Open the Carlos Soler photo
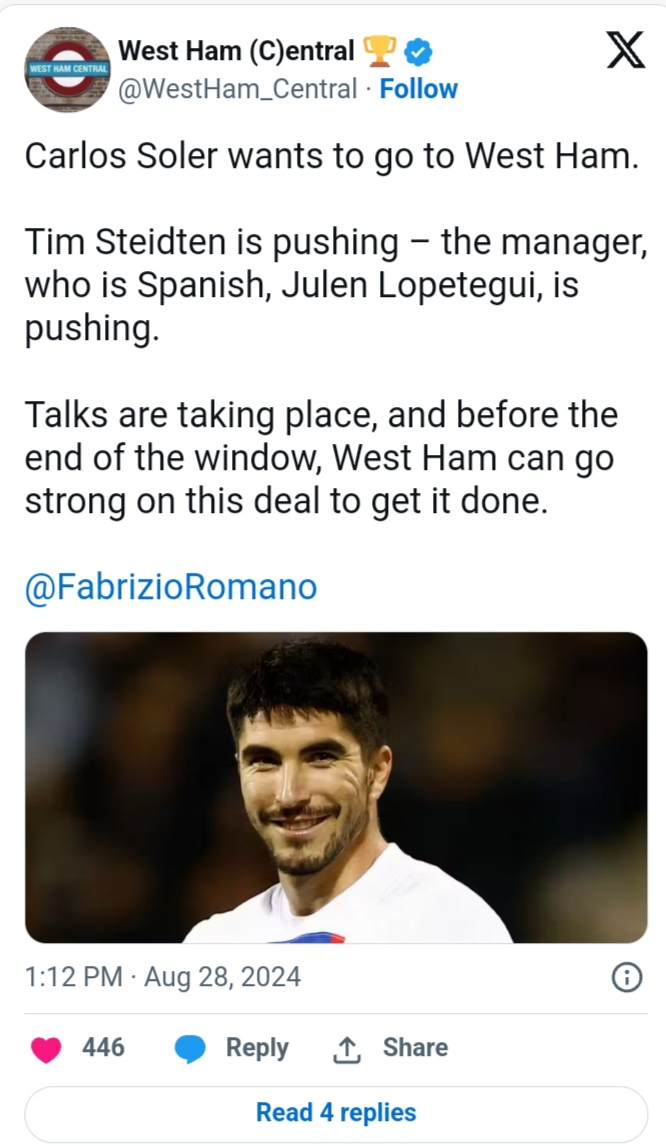The image size is (666, 1146). point(335,787)
